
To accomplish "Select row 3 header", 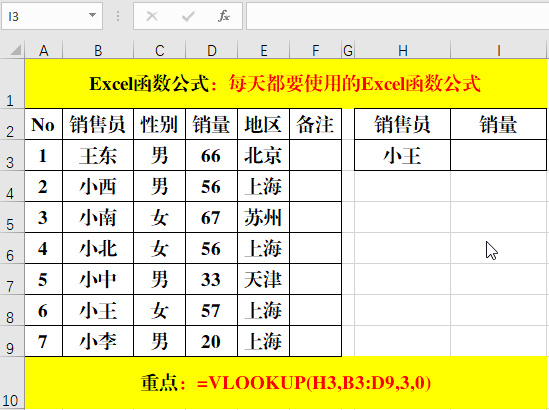I will (x=12, y=155).
